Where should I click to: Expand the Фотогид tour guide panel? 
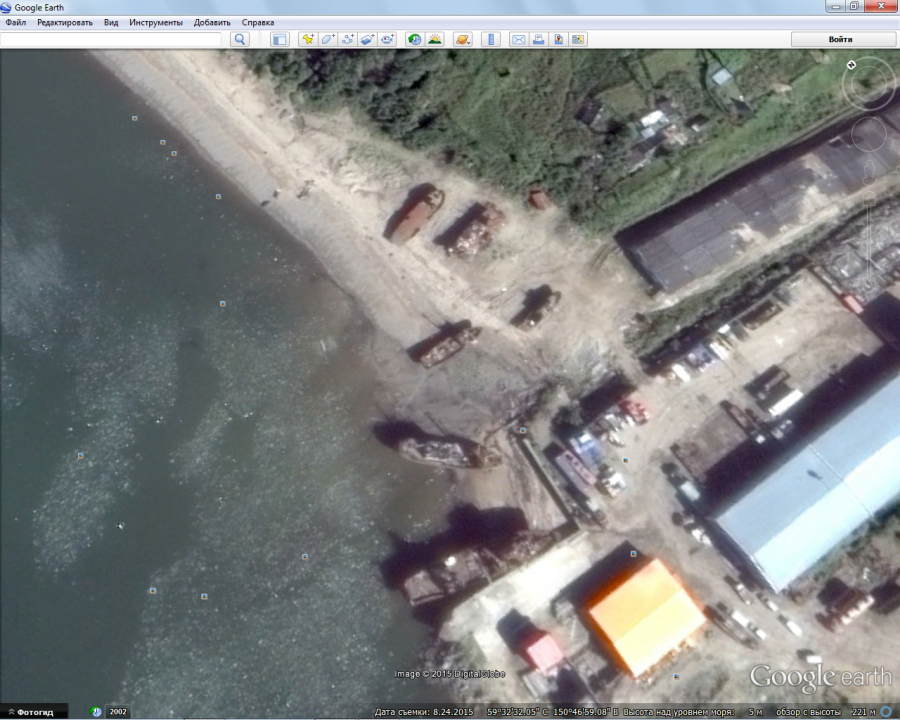tap(34, 712)
